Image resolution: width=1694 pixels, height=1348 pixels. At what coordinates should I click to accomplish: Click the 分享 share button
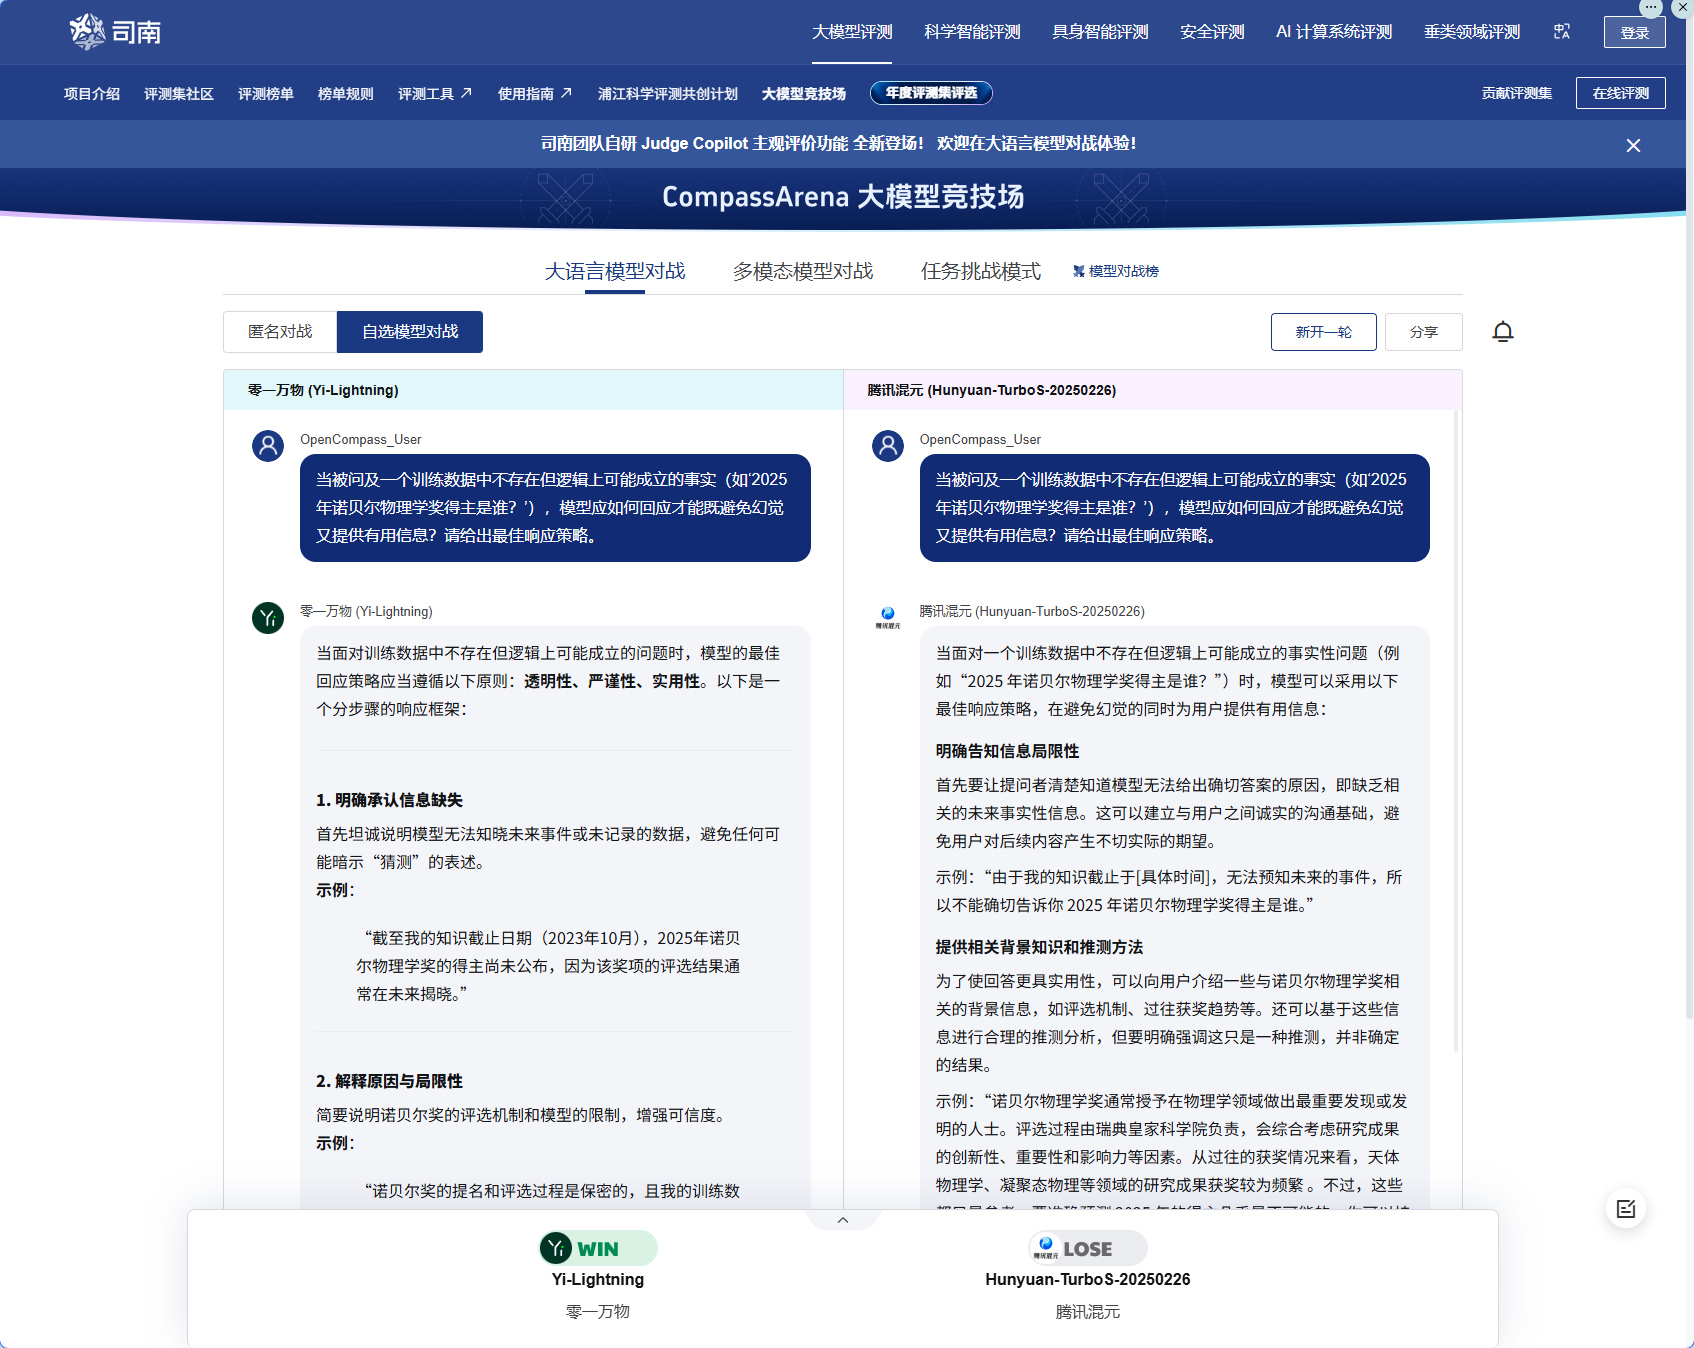click(x=1424, y=332)
